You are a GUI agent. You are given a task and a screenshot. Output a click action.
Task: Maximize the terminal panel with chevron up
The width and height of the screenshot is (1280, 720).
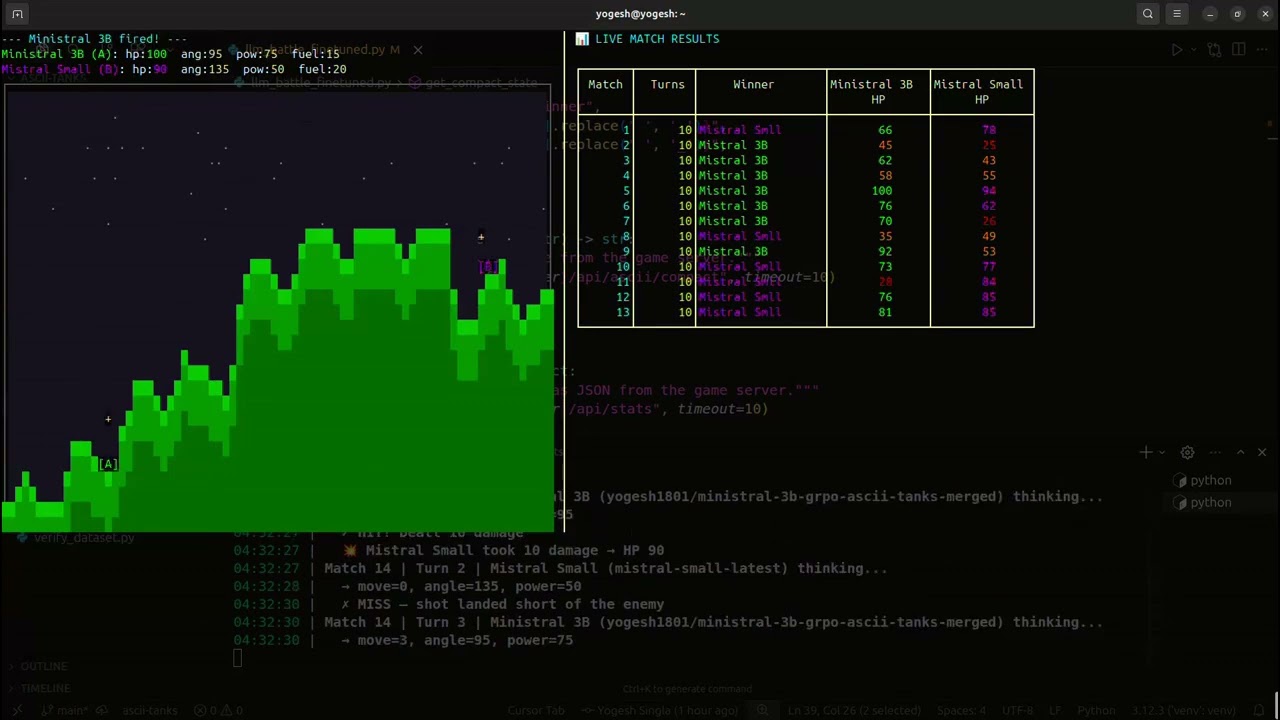click(1240, 453)
